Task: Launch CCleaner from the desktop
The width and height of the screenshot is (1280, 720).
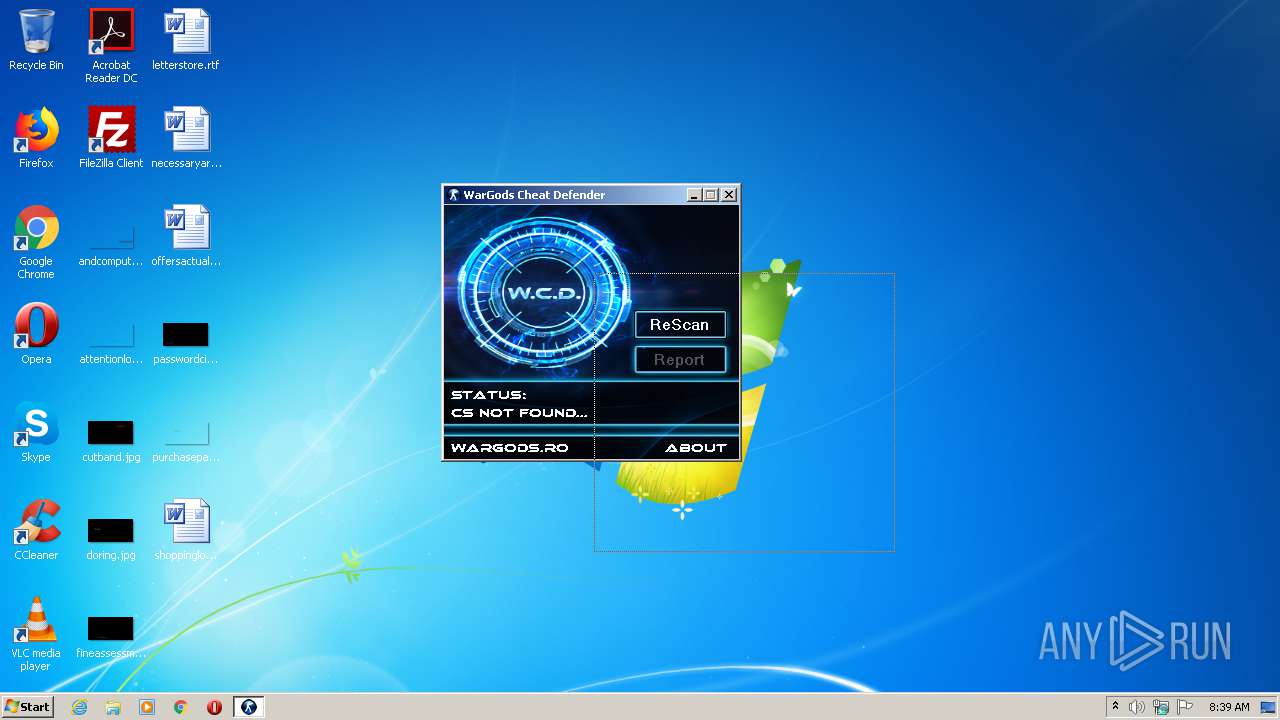Action: [36, 530]
